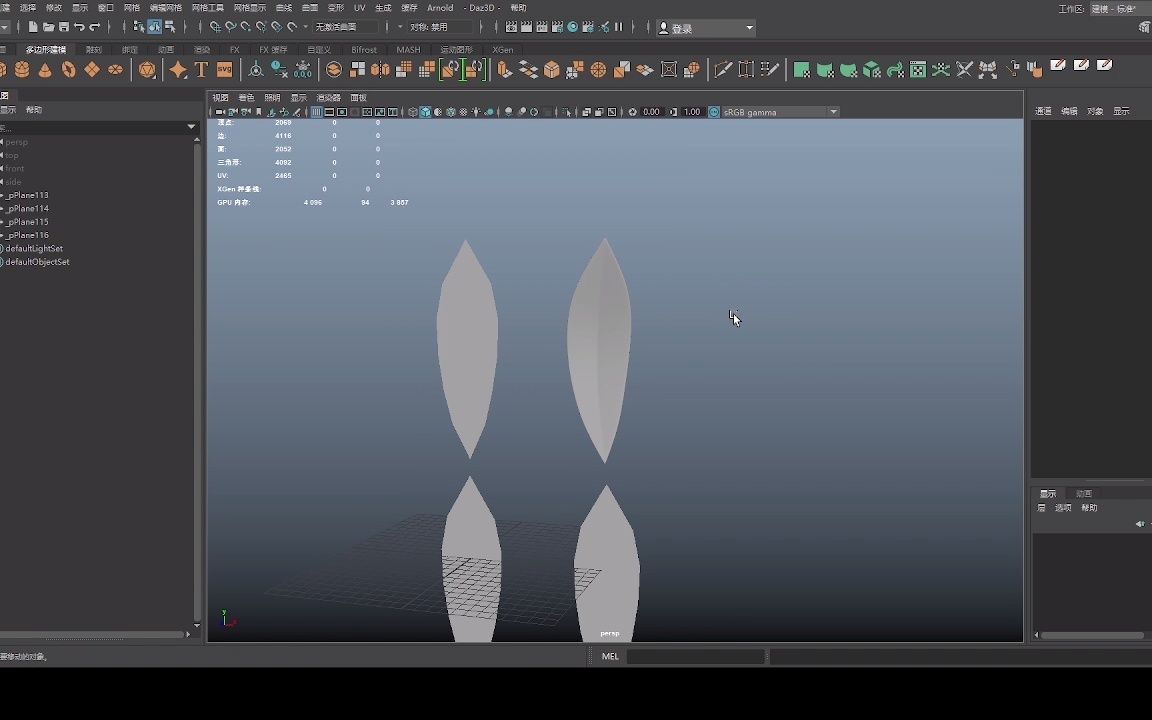1152x720 pixels.
Task: Apply cylindrical mapping green icon
Action: (x=825, y=70)
